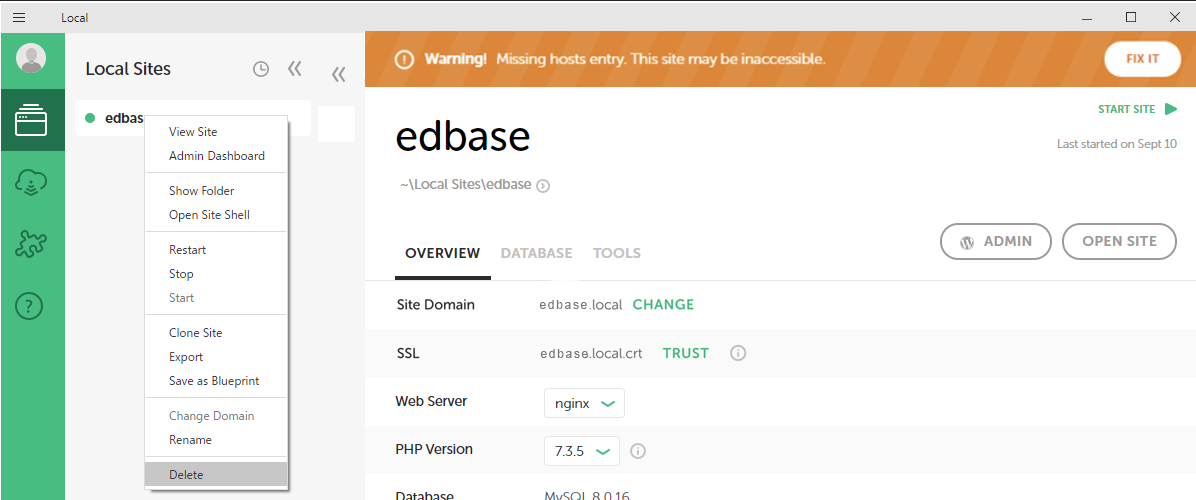This screenshot has height=500, width=1196.
Task: Switch to the Database tab
Action: click(x=536, y=253)
